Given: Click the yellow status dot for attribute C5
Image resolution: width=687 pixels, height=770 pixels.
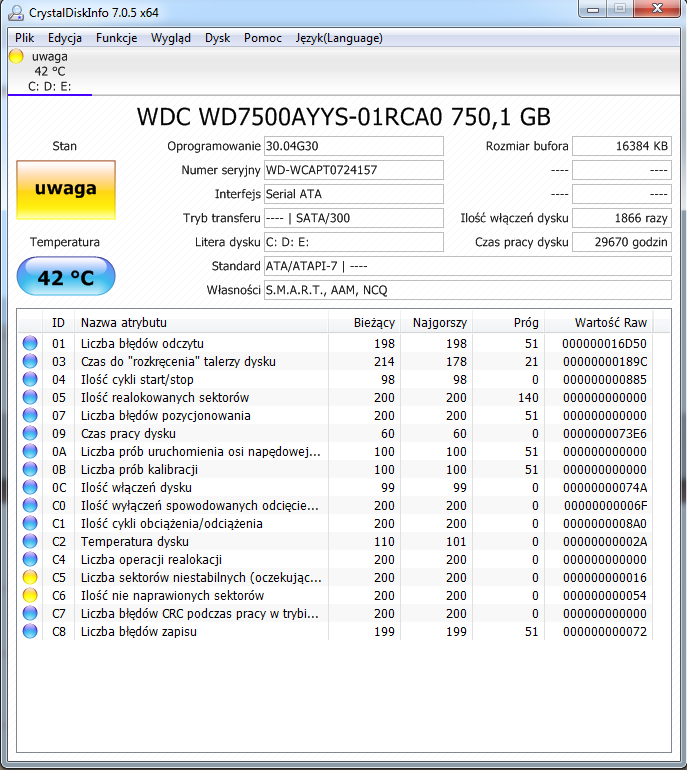Looking at the screenshot, I should pos(30,578).
